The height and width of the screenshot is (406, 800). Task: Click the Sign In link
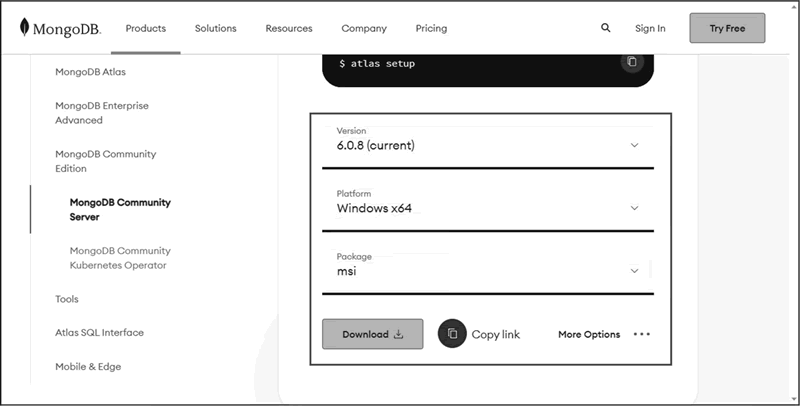[x=650, y=29]
